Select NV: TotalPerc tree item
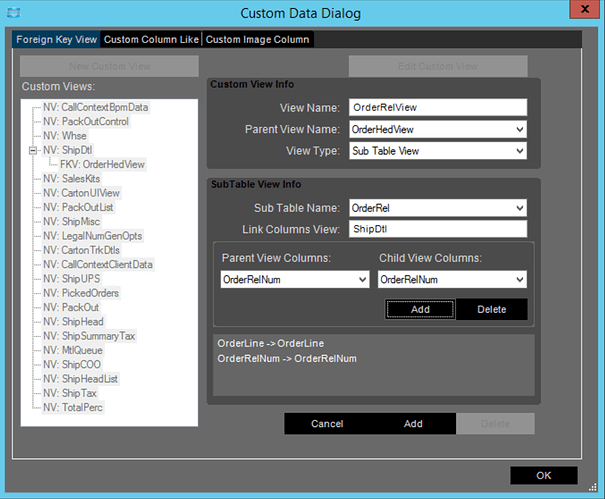The height and width of the screenshot is (499, 605). [x=73, y=407]
